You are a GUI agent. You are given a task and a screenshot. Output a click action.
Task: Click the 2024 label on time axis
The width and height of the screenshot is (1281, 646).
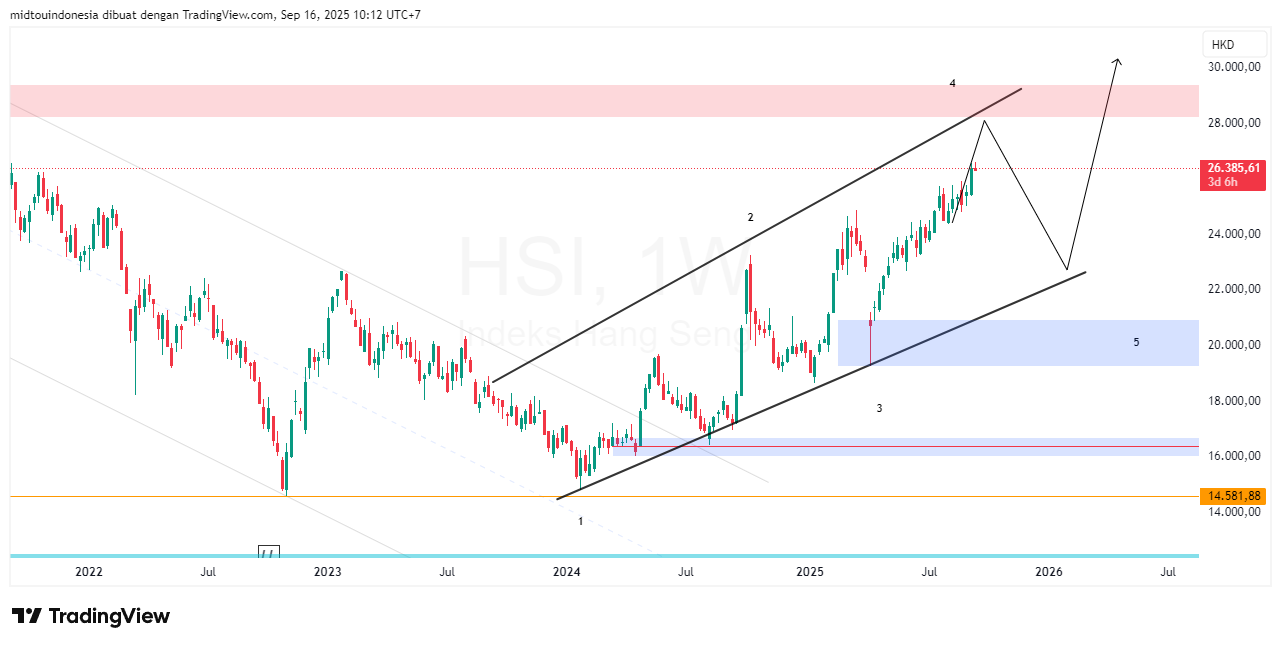[x=567, y=572]
